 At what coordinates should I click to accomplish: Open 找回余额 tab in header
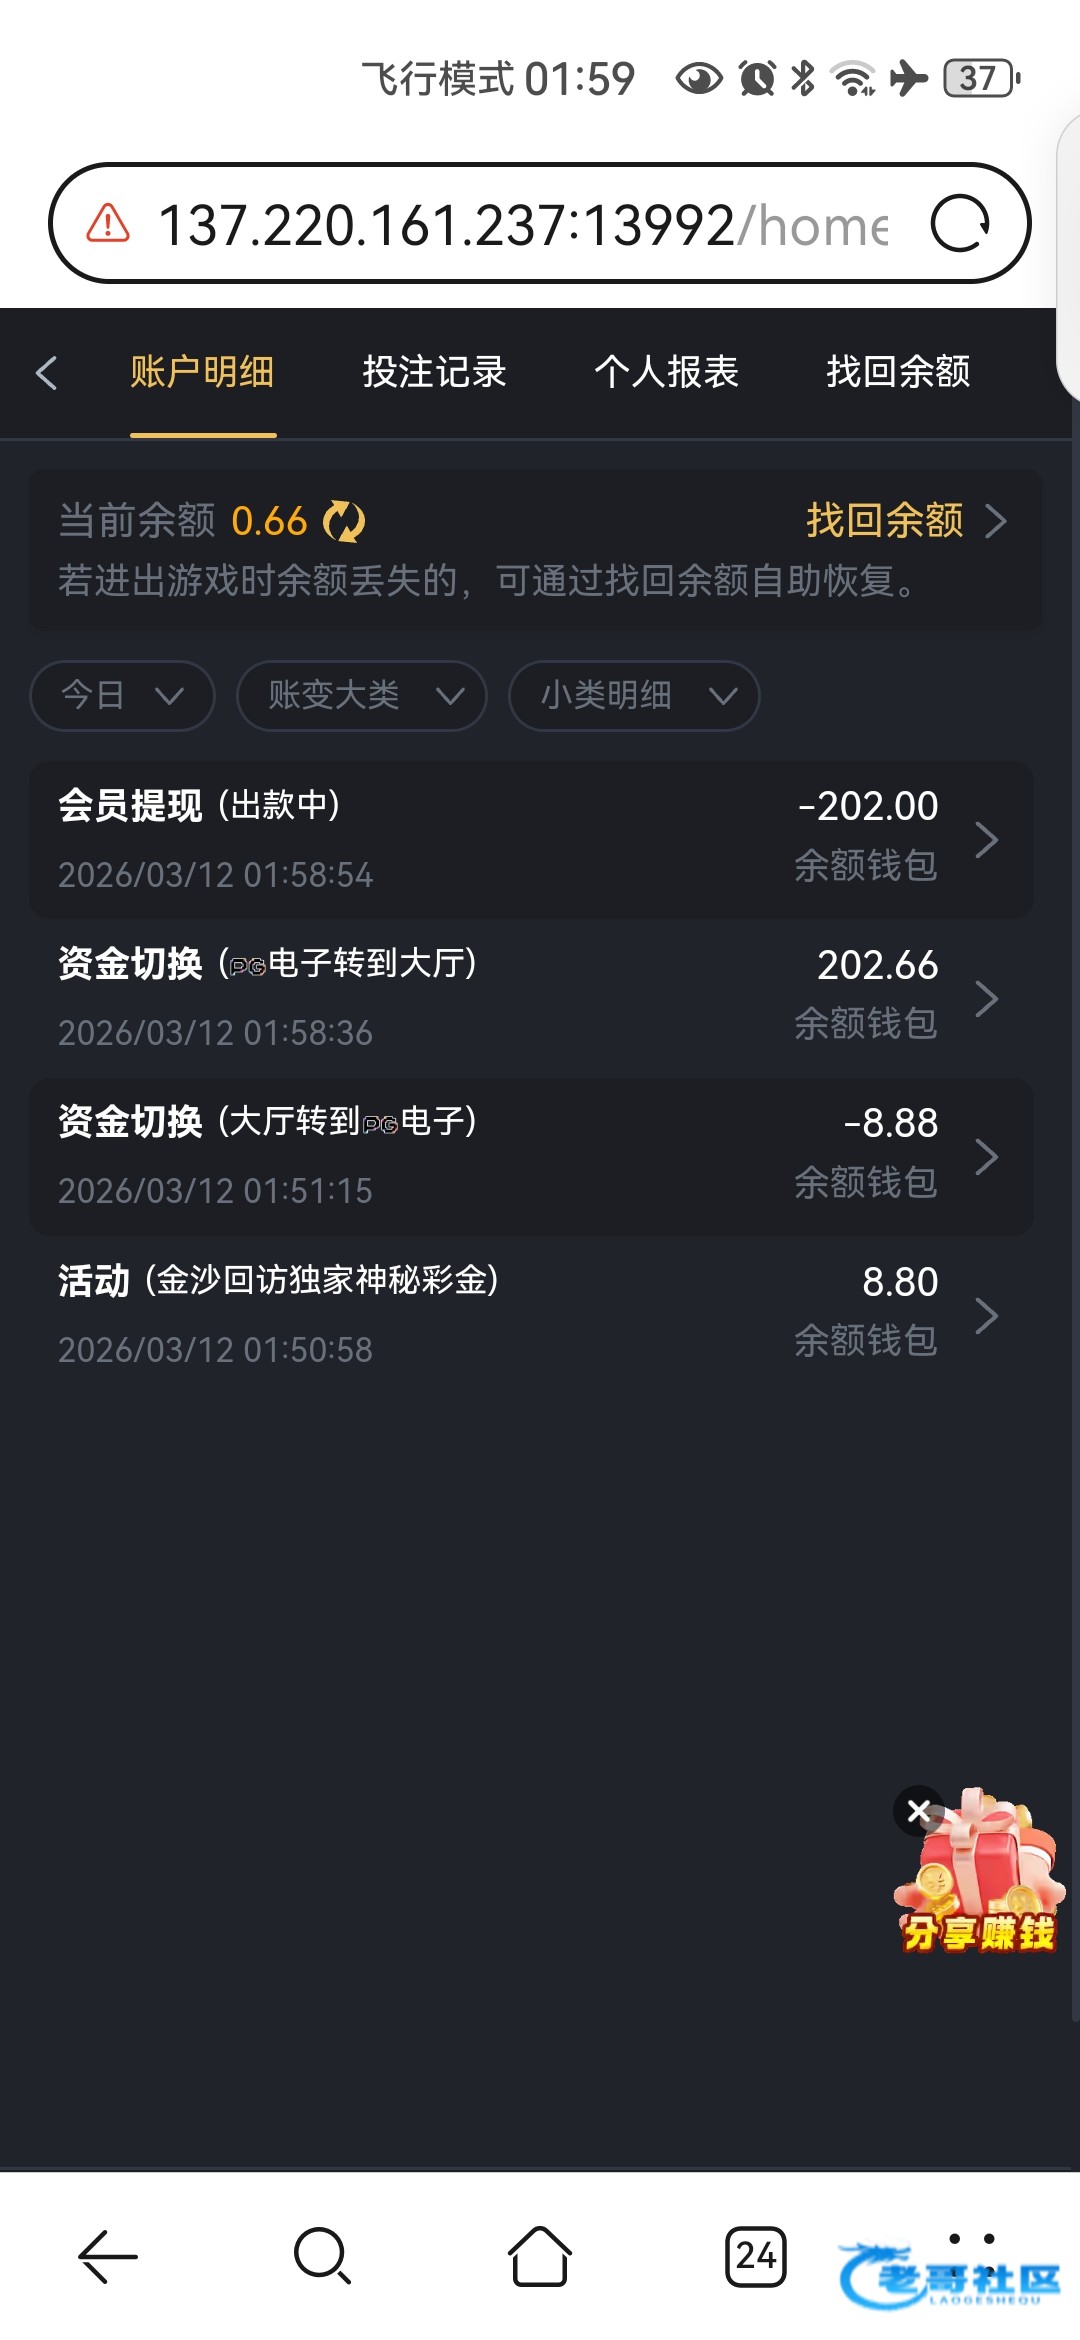tap(898, 372)
